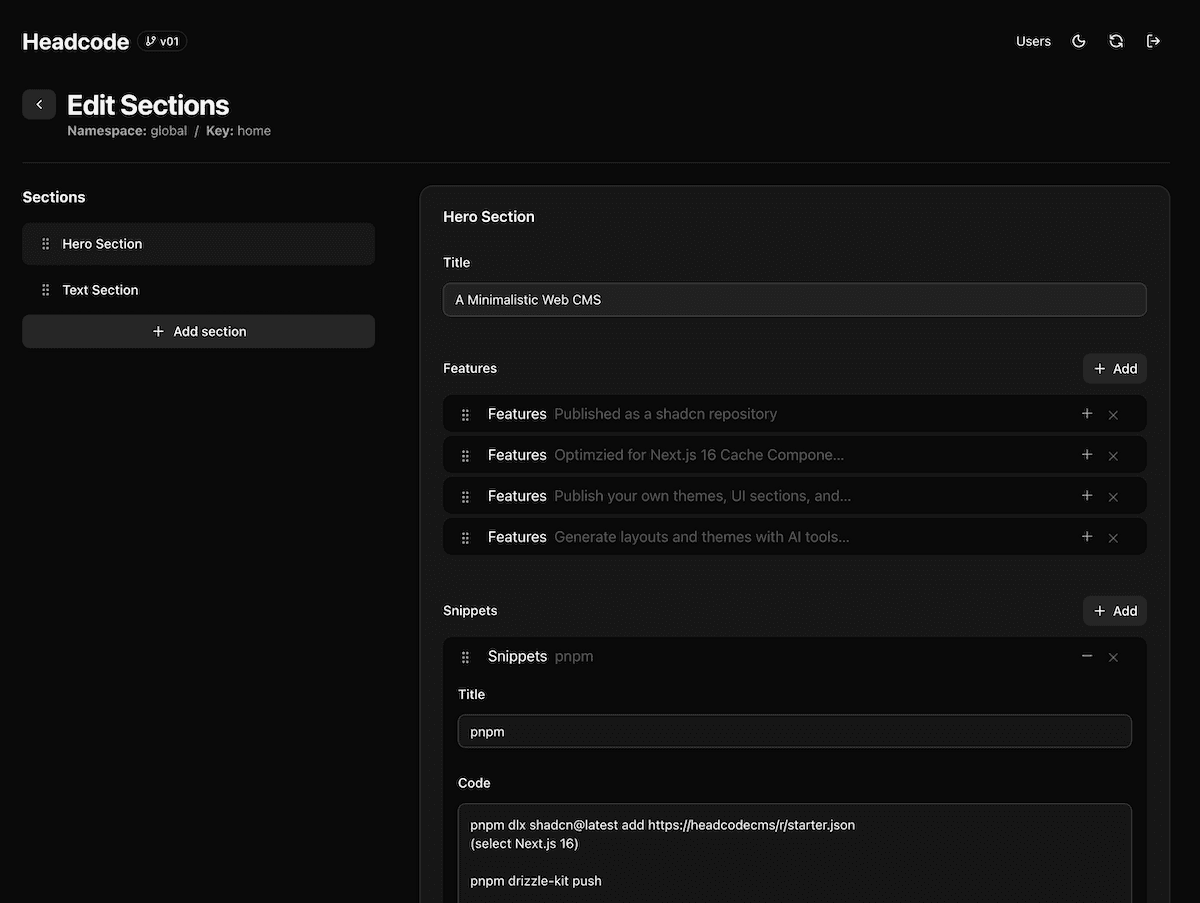Click the v01 version badge
Image resolution: width=1200 pixels, height=903 pixels.
162,41
